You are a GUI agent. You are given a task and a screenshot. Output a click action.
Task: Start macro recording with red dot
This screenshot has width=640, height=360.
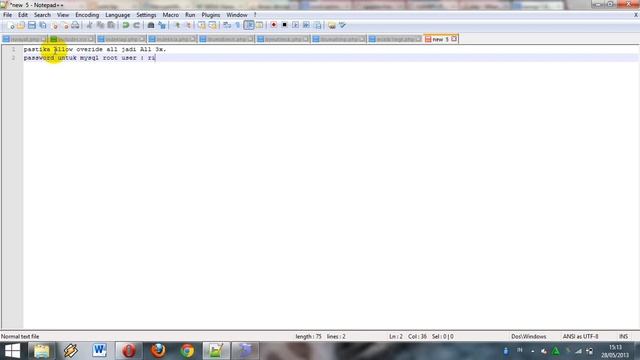(x=273, y=25)
